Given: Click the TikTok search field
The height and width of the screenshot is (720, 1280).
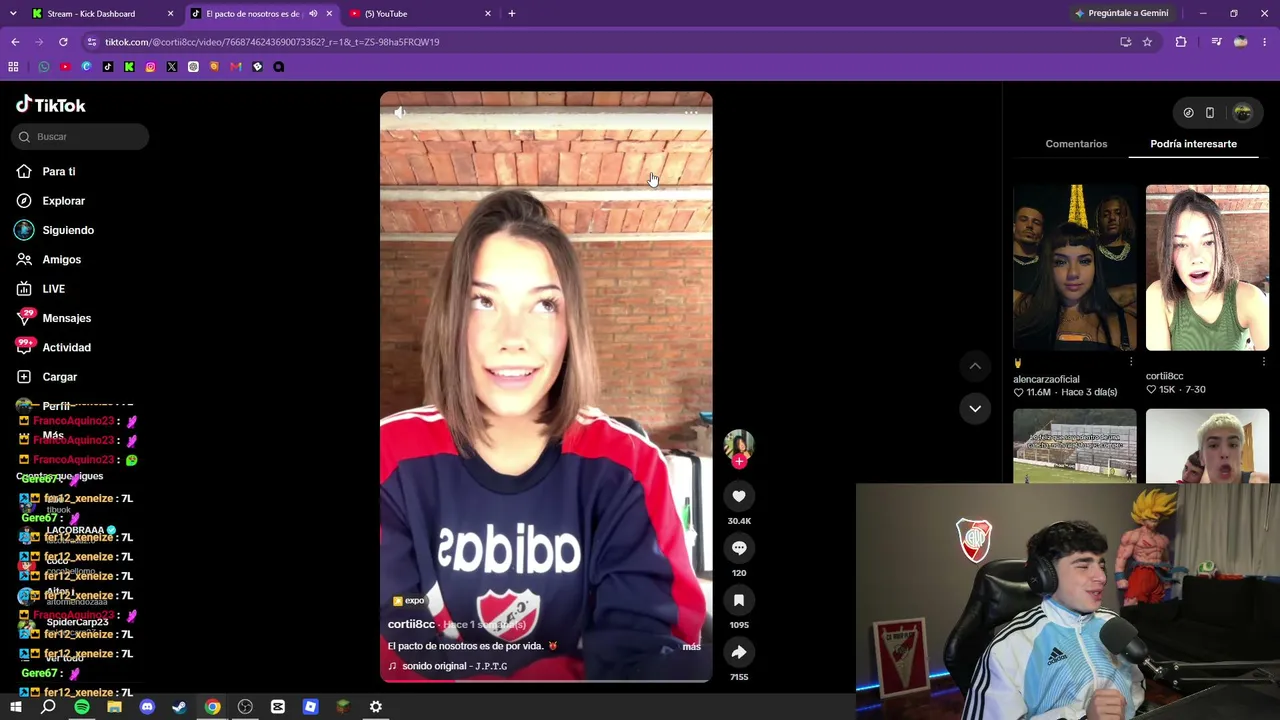Looking at the screenshot, I should 80,137.
